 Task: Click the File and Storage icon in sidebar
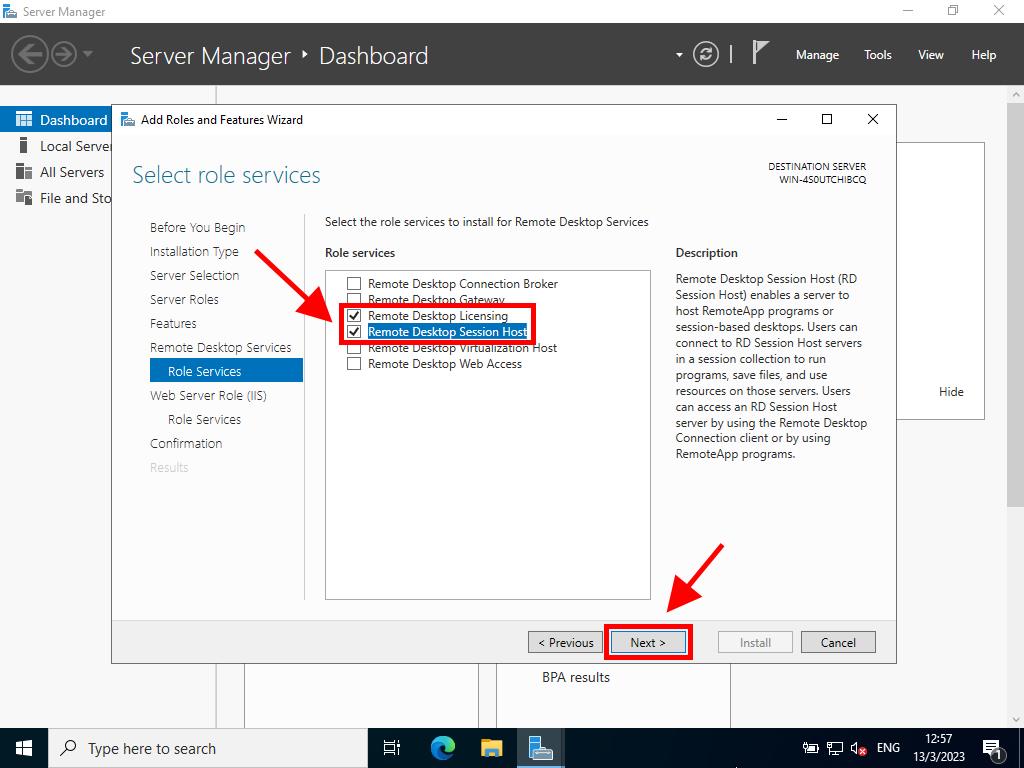pos(24,197)
